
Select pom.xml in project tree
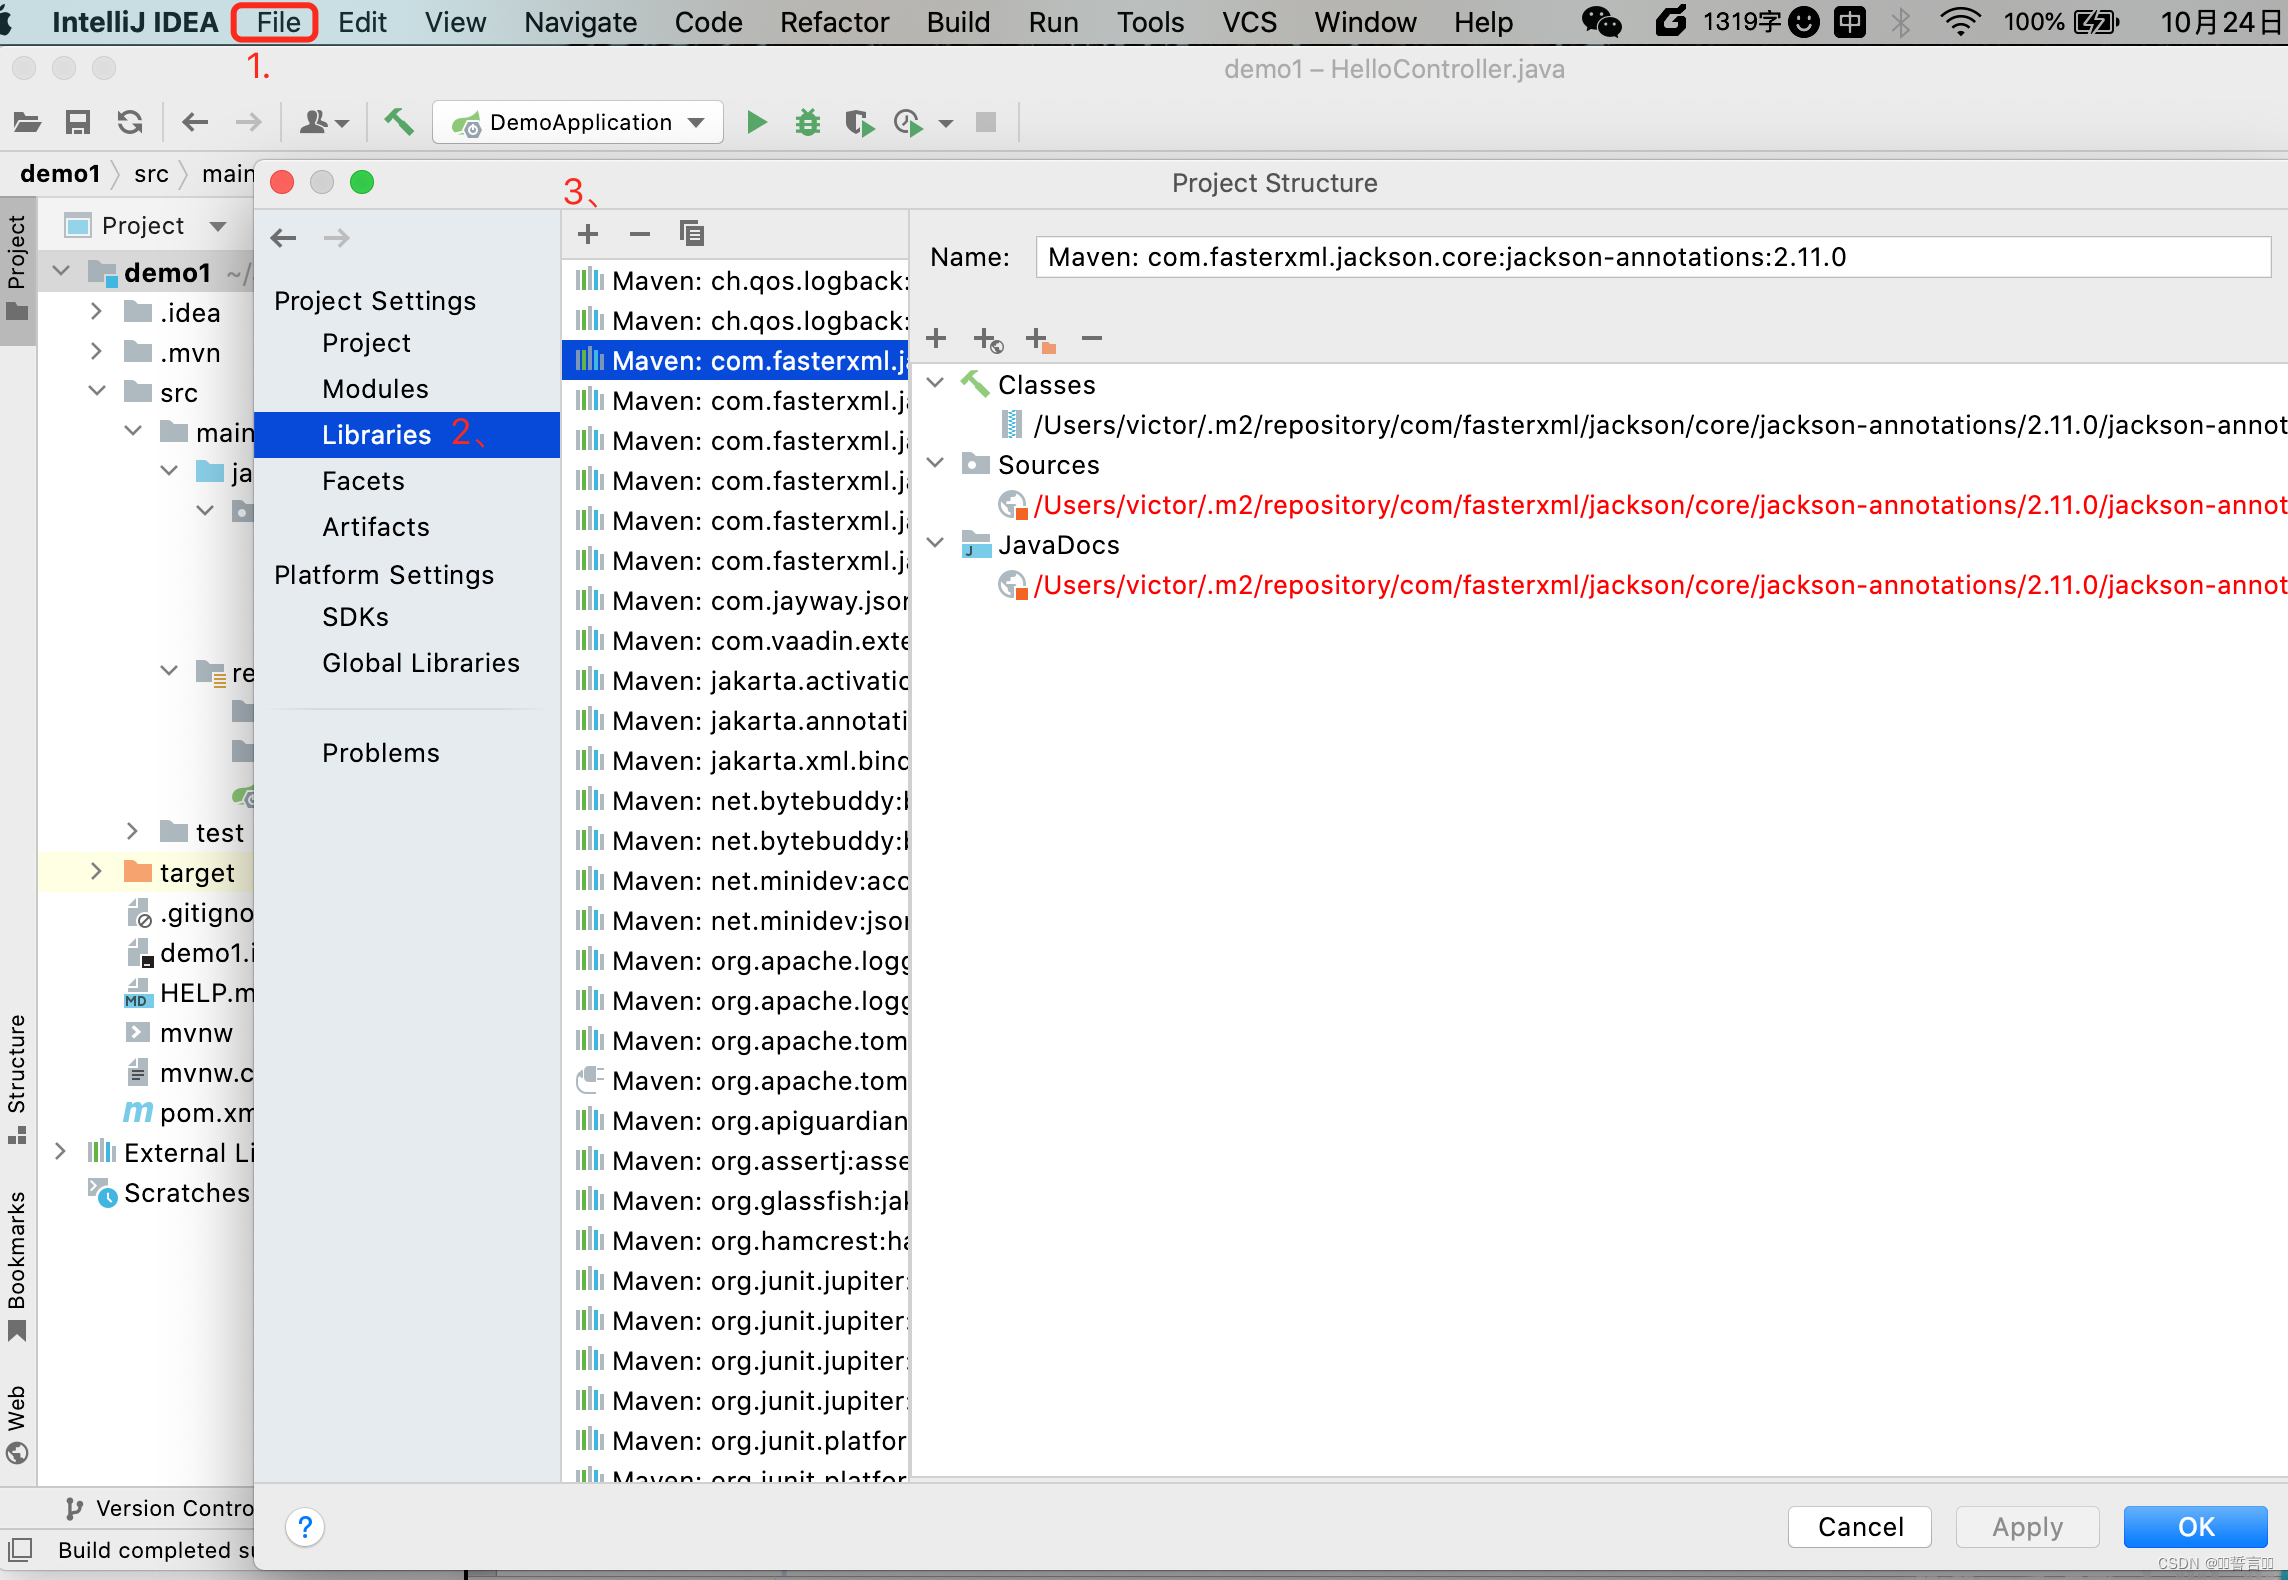coord(188,1113)
